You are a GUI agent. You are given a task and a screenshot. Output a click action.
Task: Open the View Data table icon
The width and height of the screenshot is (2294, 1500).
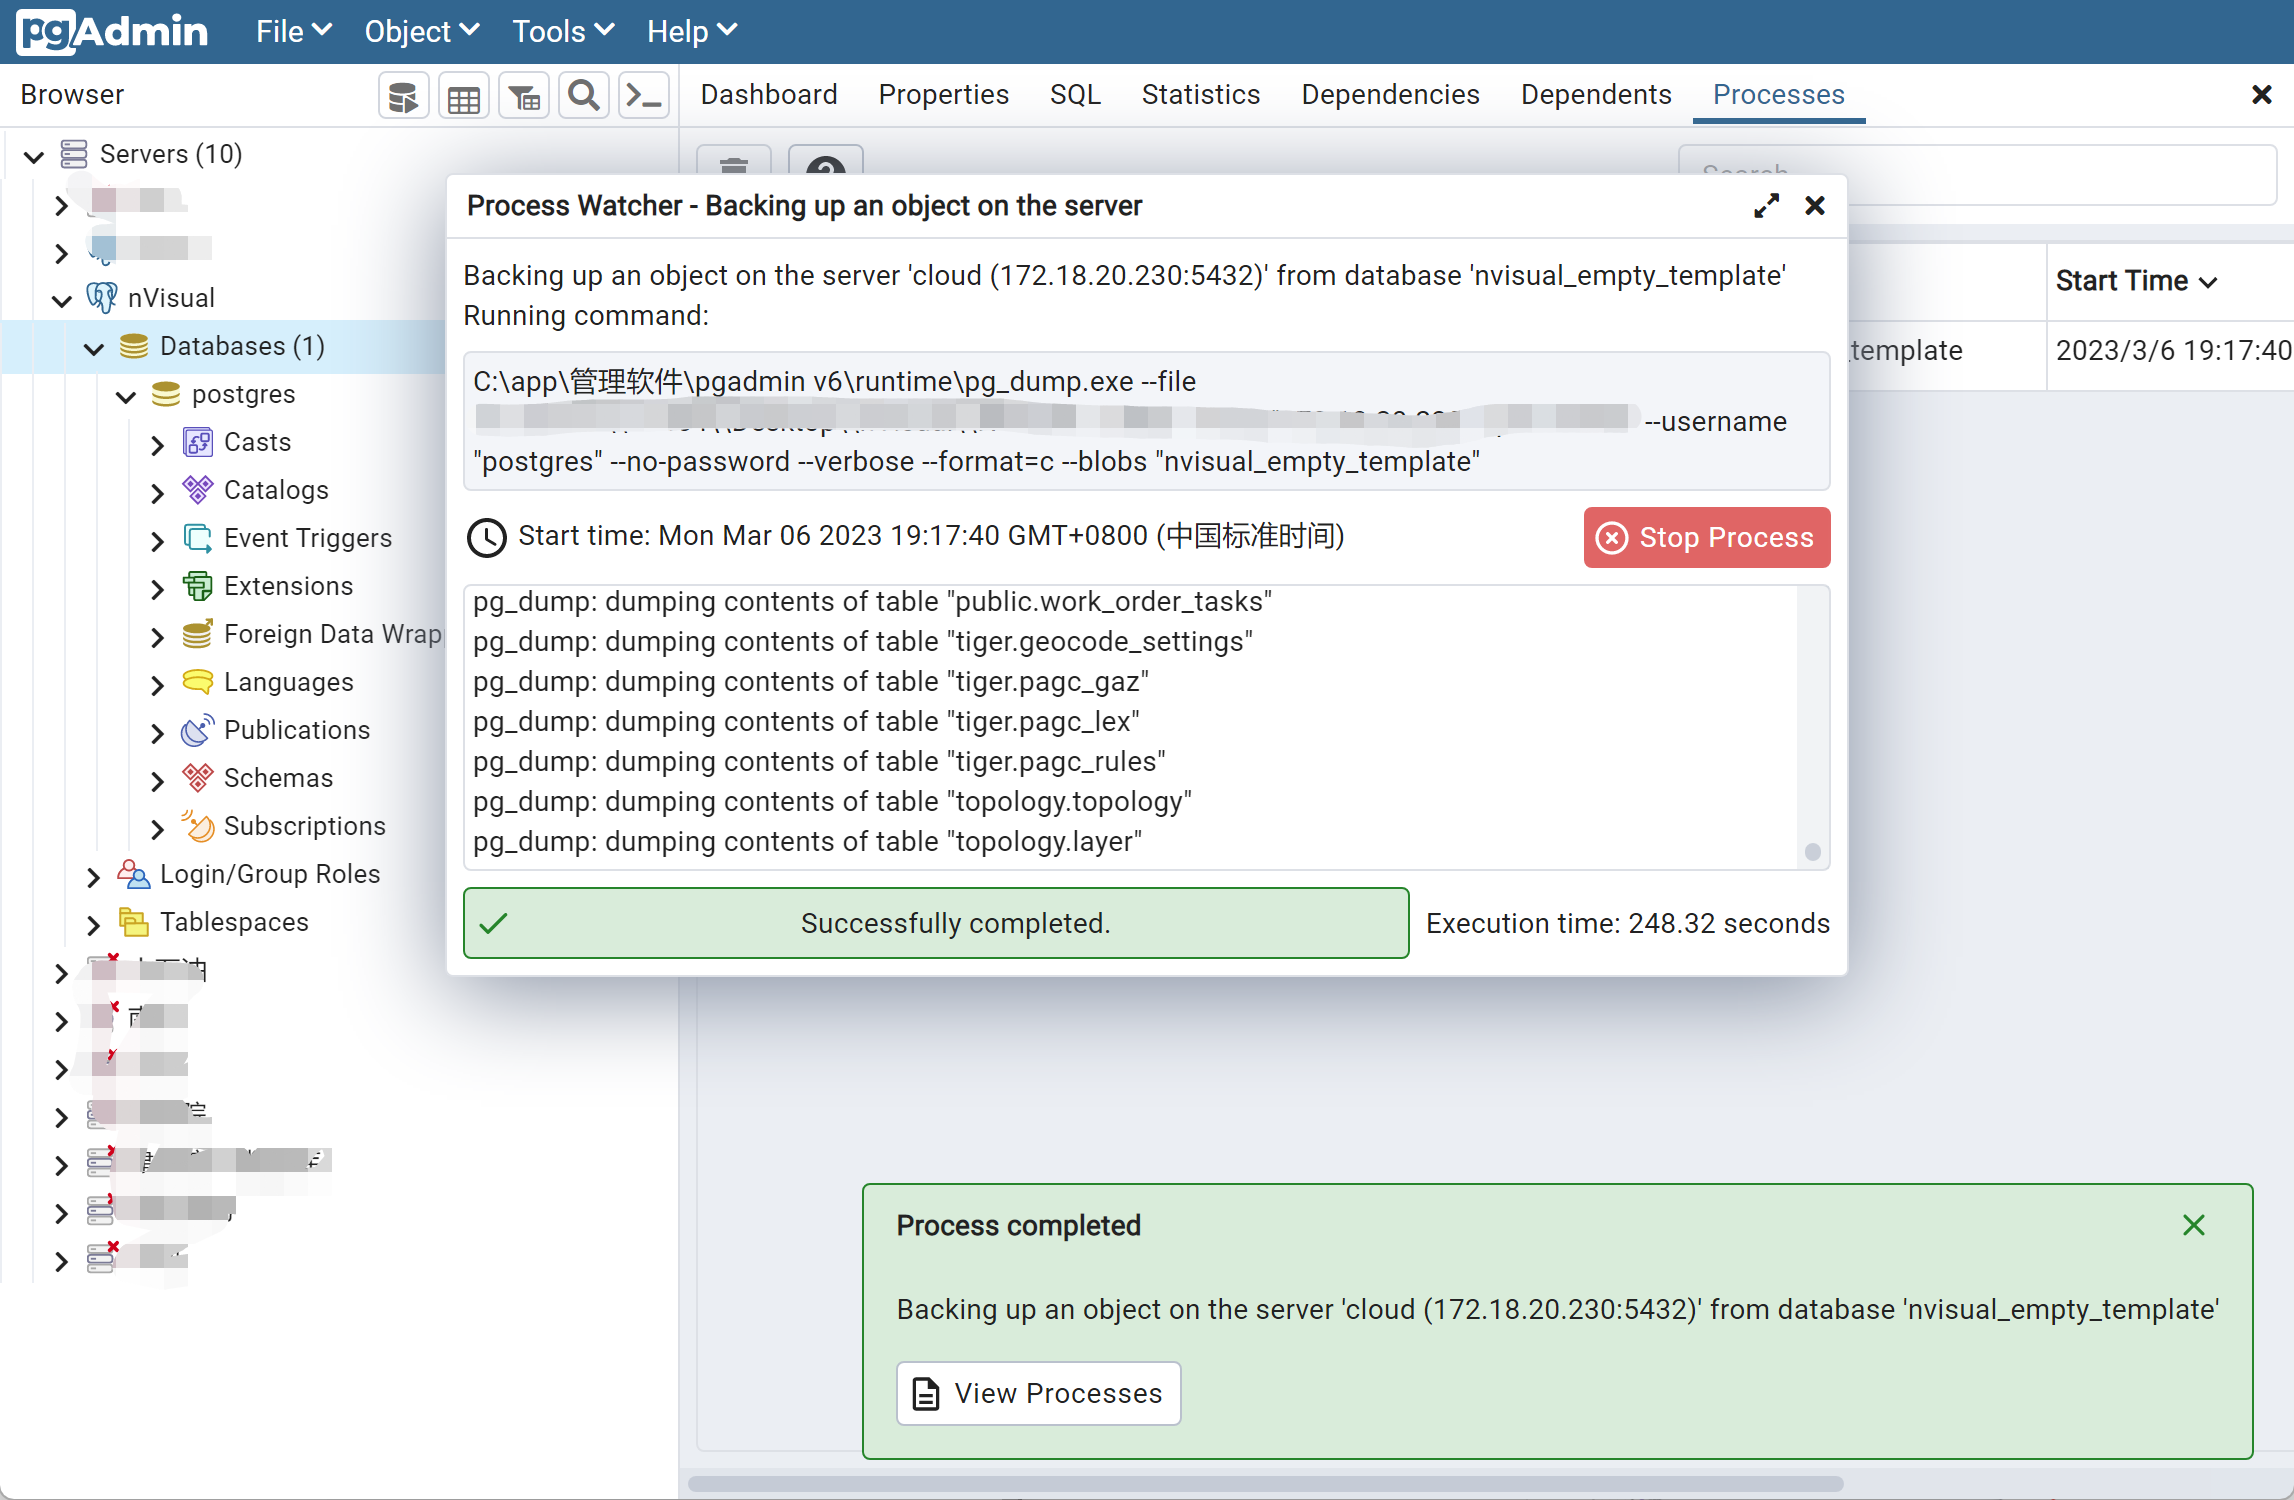(463, 97)
